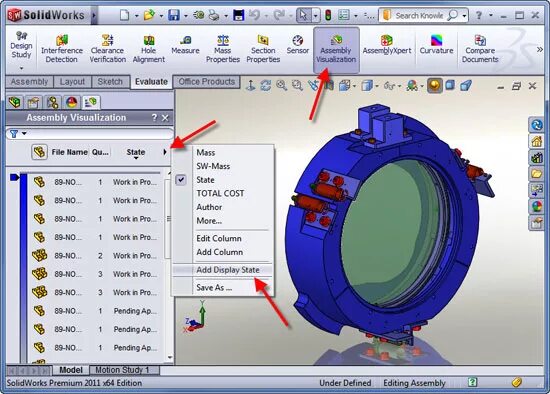Open the Model tab

point(71,370)
